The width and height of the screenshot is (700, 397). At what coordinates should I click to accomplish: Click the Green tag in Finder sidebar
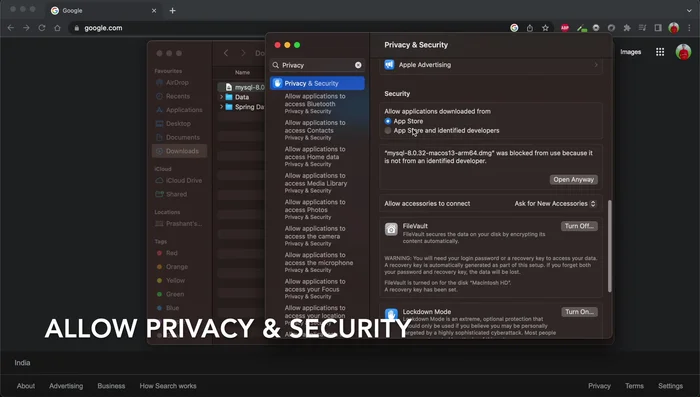[x=170, y=294]
